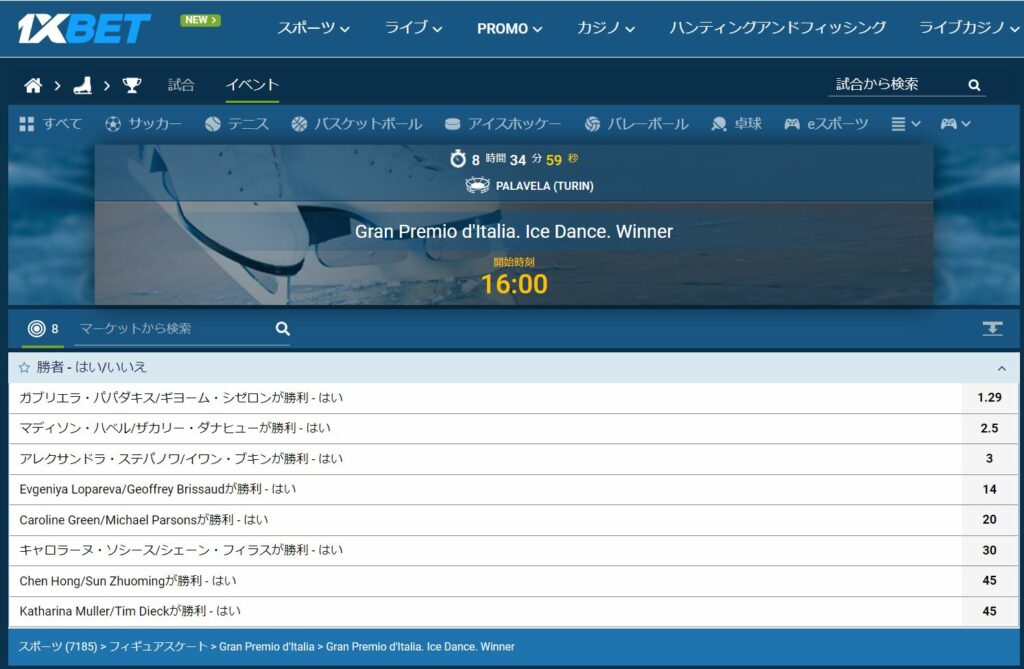
Task: Click the trophy icon in breadcrumb
Action: click(132, 86)
